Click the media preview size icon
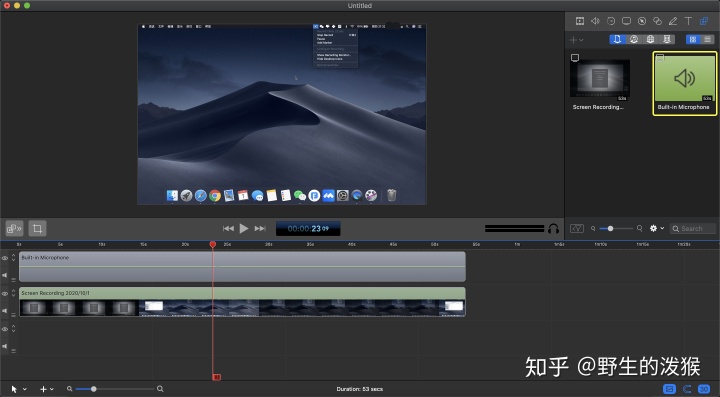 (x=577, y=228)
